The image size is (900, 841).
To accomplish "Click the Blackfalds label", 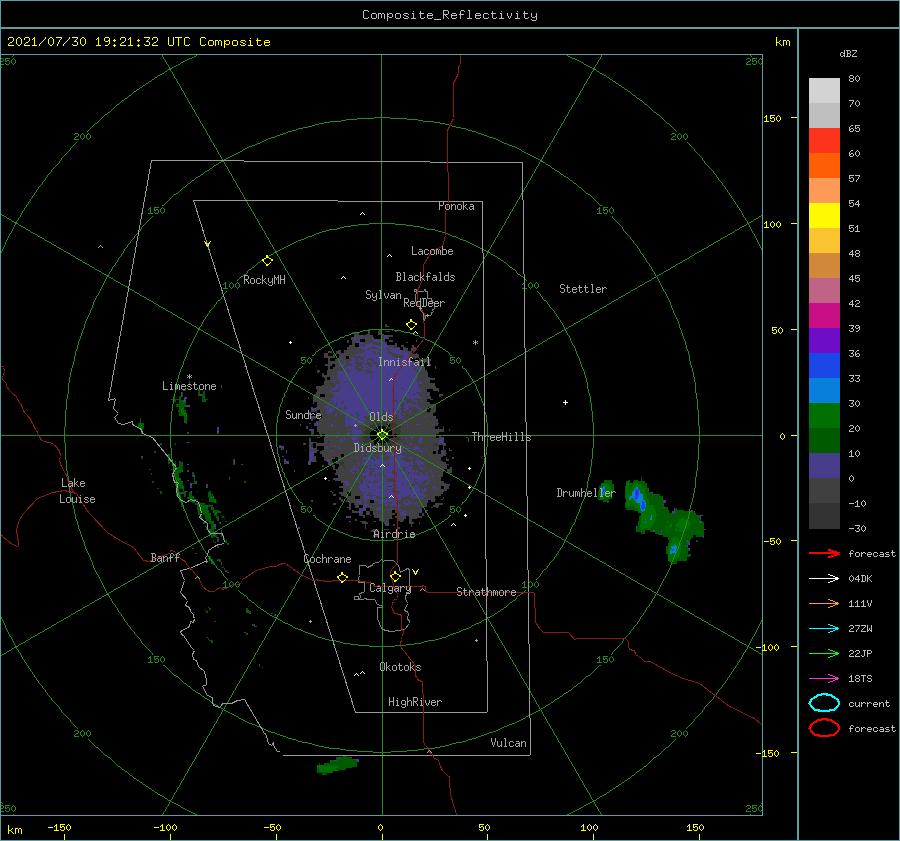I will 425,277.
